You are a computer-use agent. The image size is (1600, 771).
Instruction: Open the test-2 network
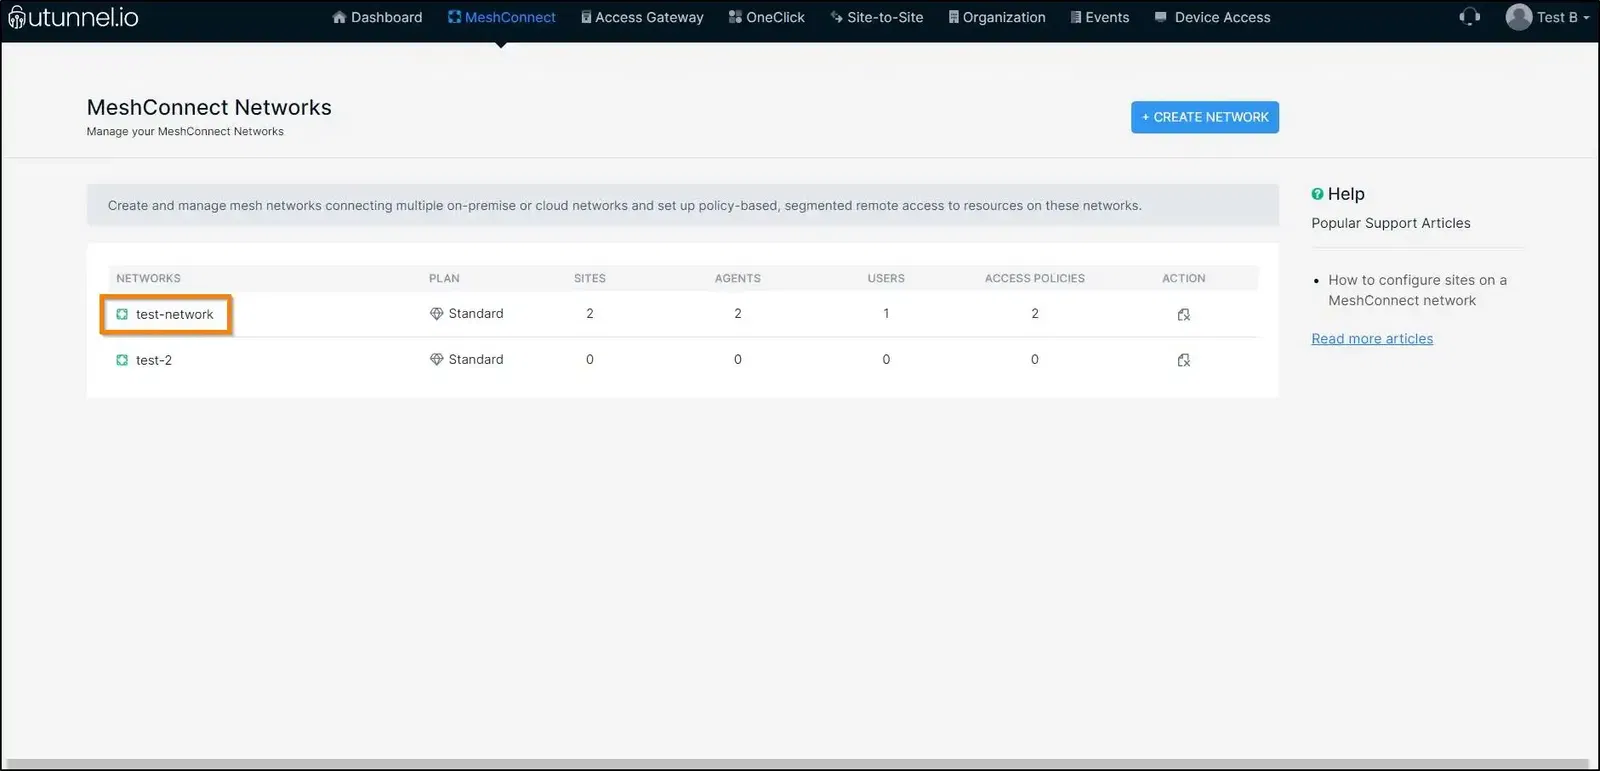154,360
